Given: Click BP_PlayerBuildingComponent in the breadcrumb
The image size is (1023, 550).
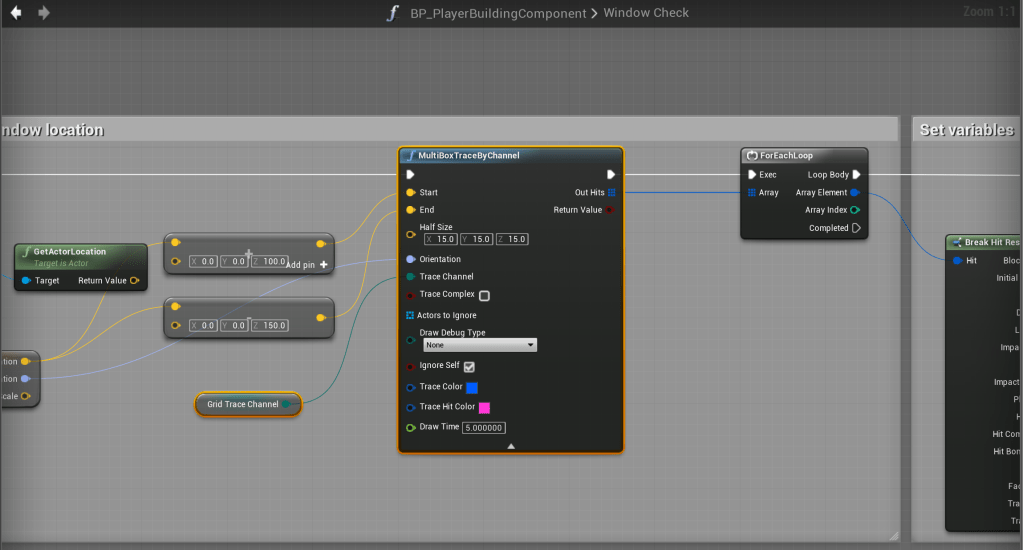Looking at the screenshot, I should click(x=499, y=13).
